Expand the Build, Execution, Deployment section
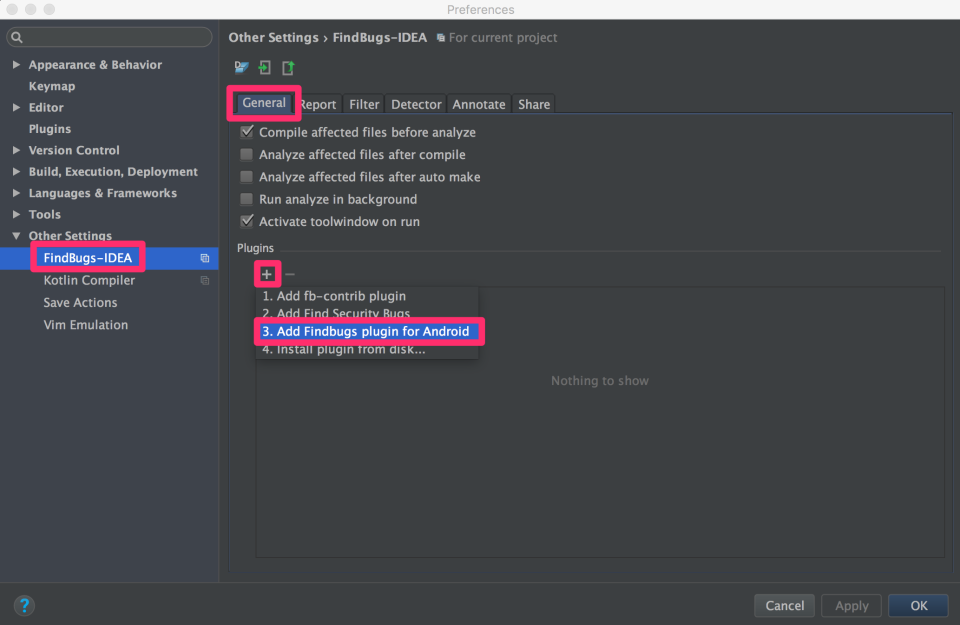Viewport: 960px width, 625px height. (x=16, y=171)
